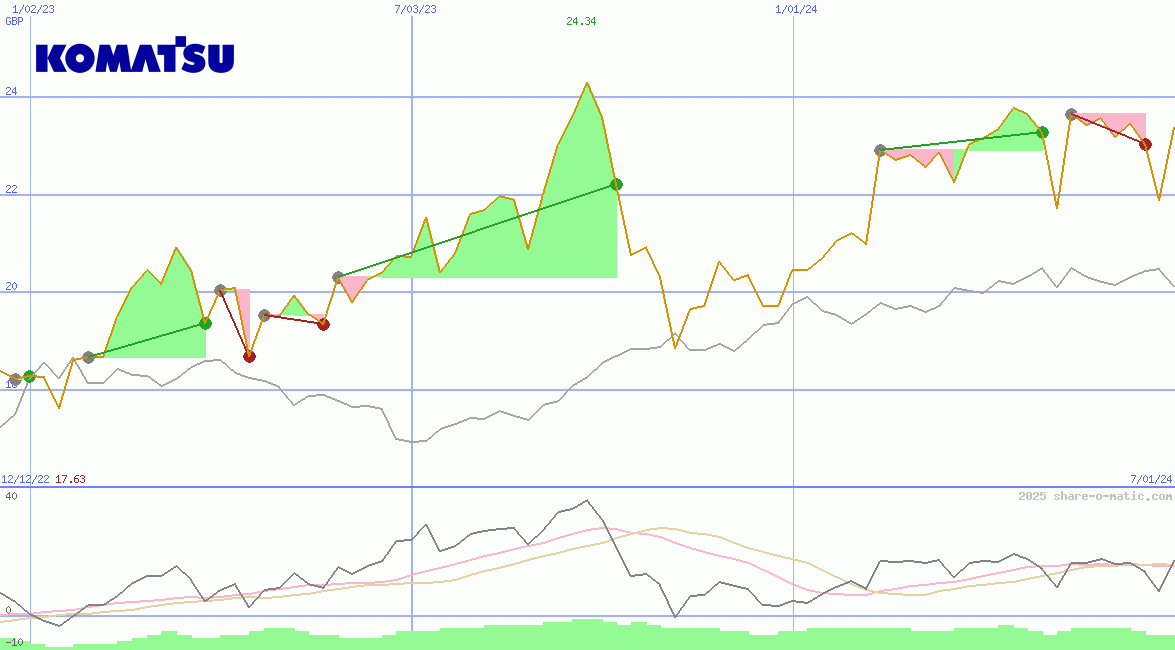Click the 24 price axis label
The width and height of the screenshot is (1175, 650).
[12, 91]
